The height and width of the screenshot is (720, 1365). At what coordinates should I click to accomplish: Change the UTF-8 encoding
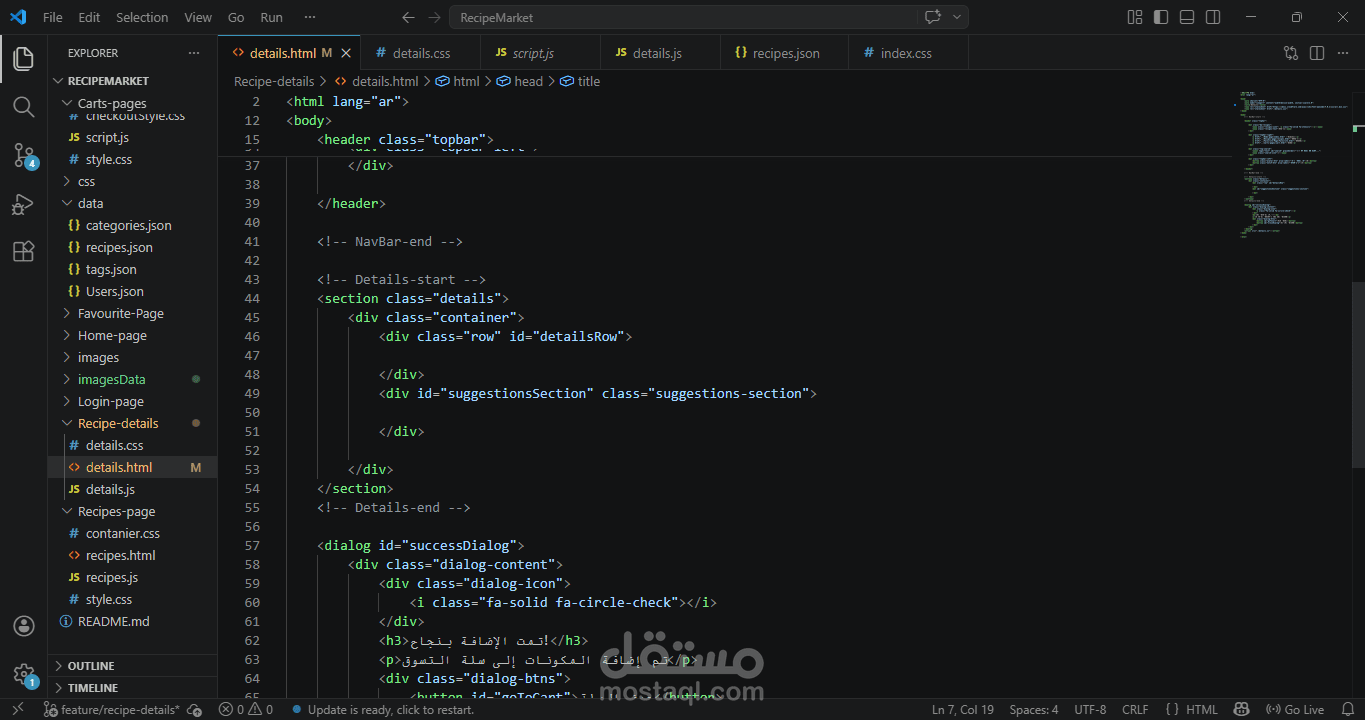click(1090, 709)
